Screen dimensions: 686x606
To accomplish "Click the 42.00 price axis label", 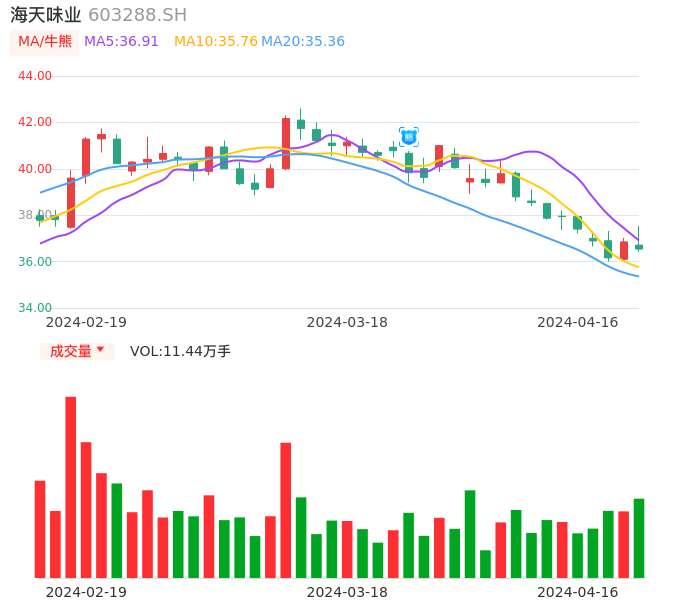I will pyautogui.click(x=35, y=122).
